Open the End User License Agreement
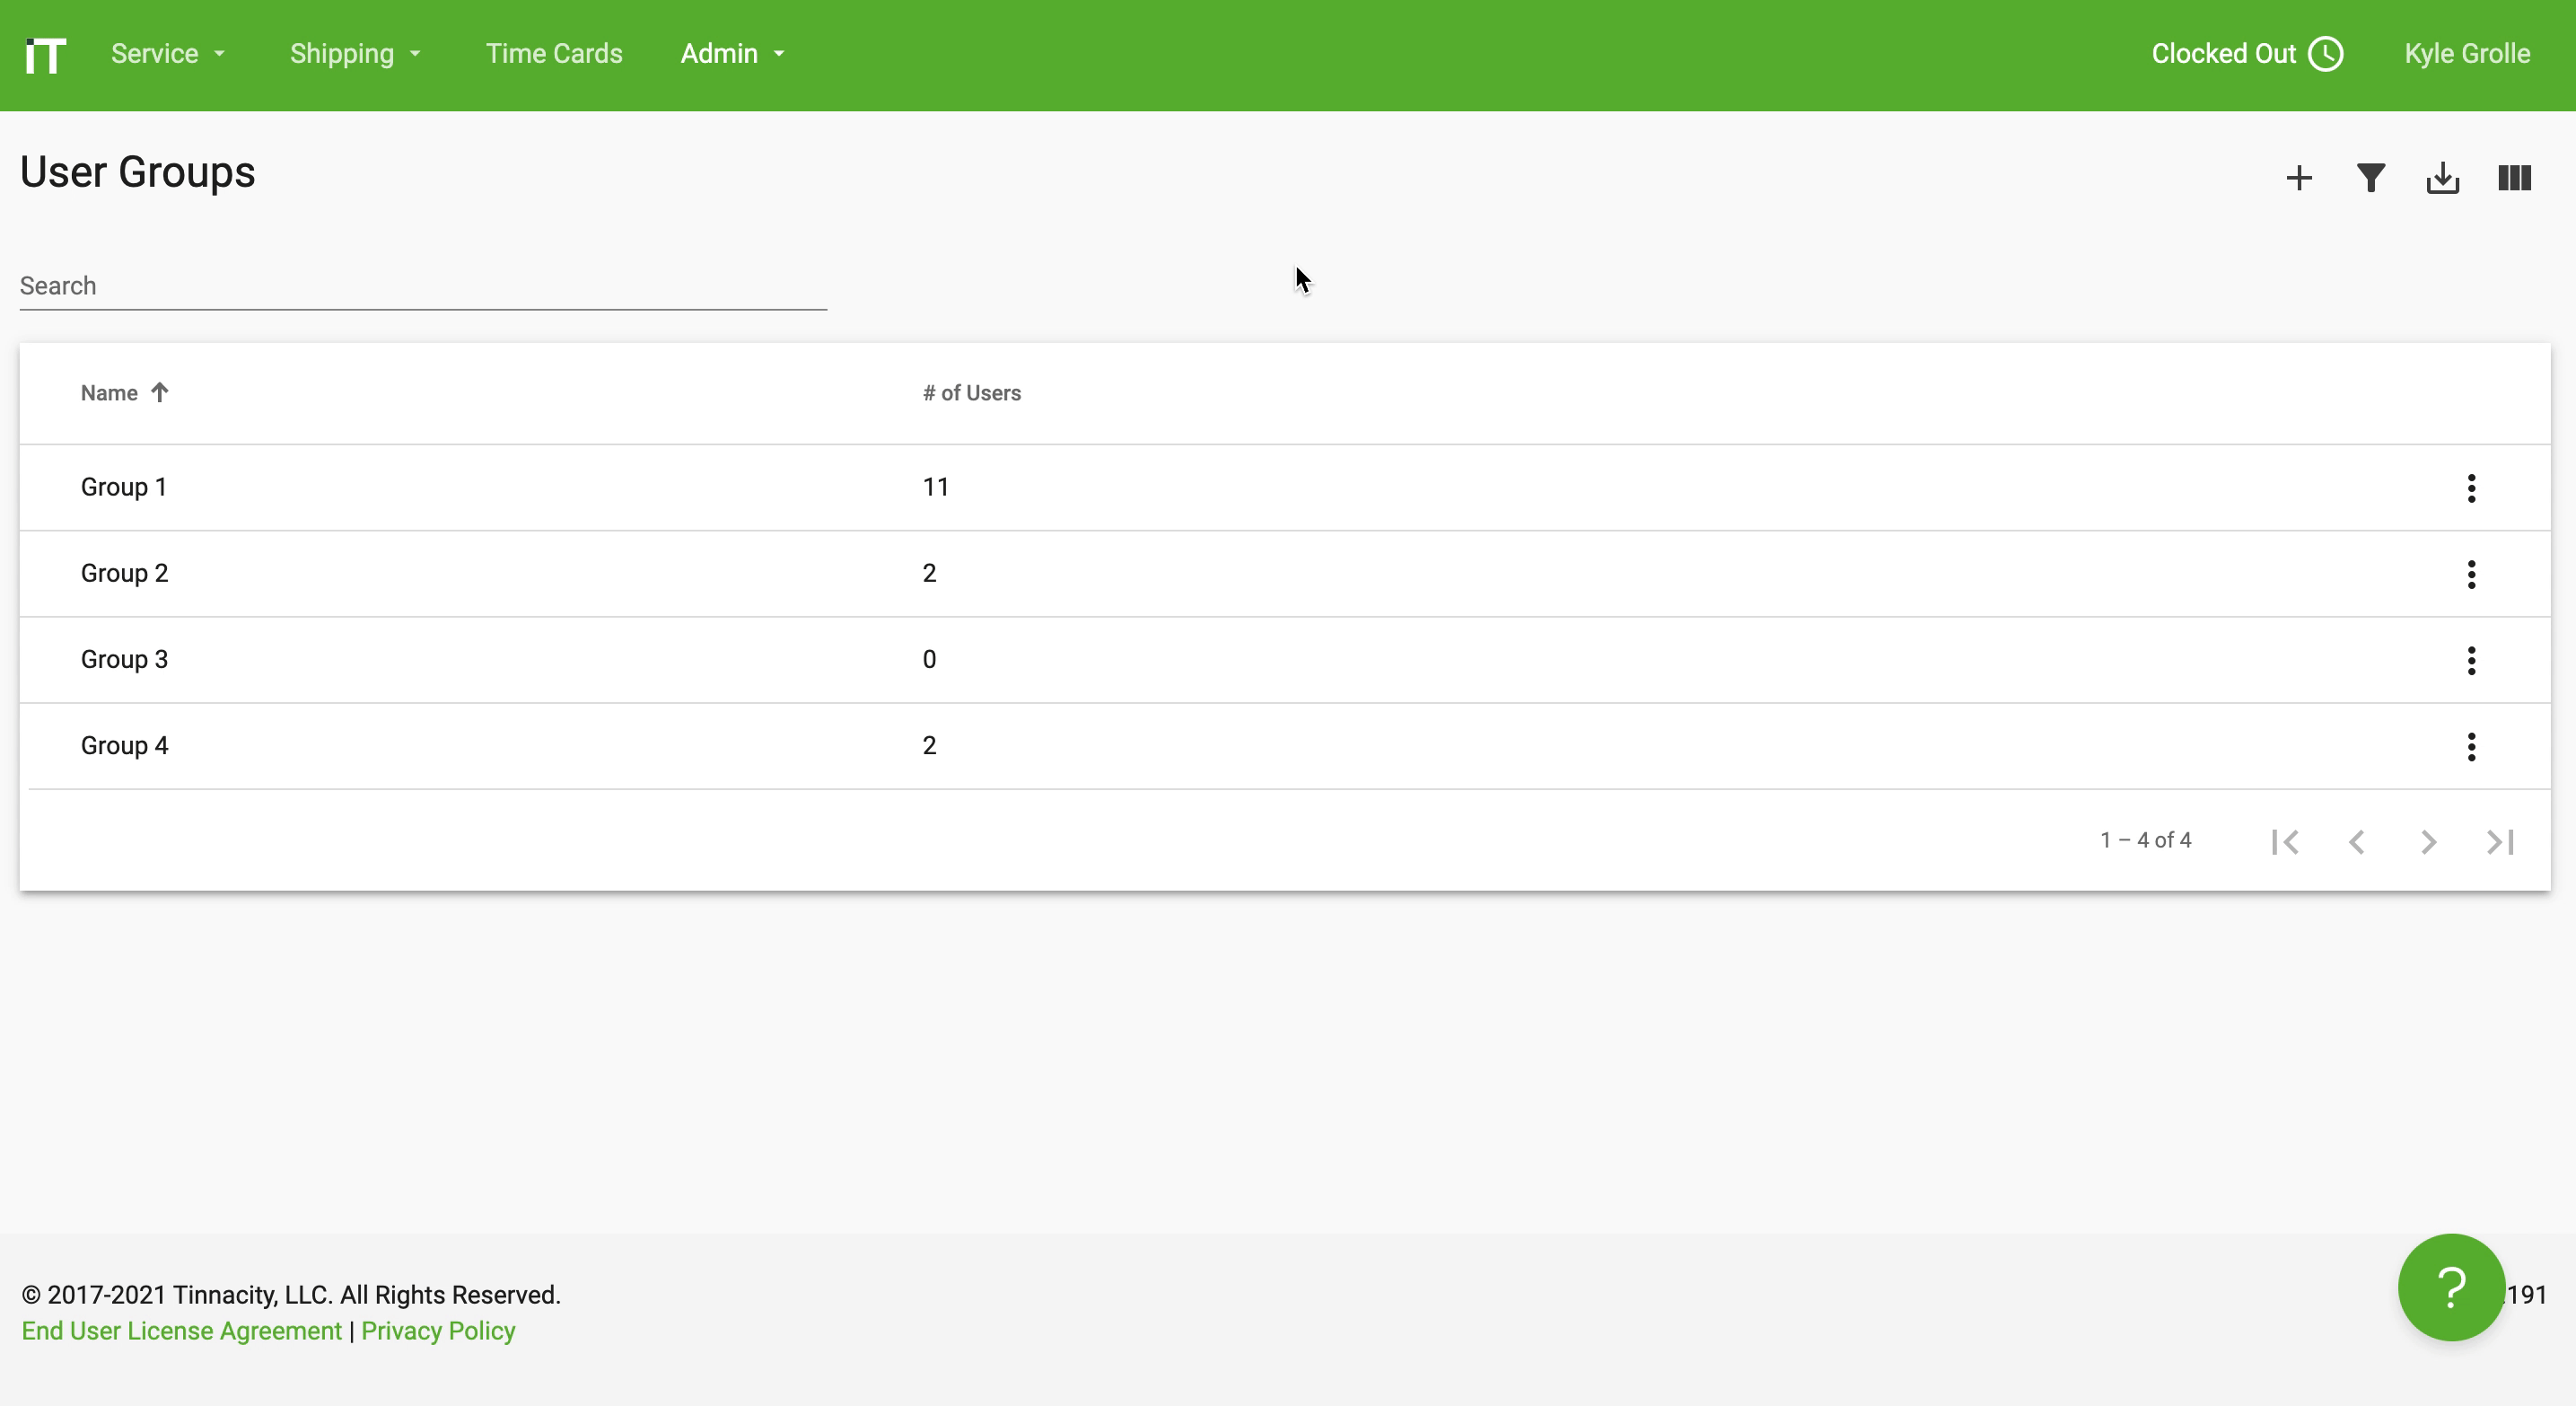This screenshot has height=1406, width=2576. point(181,1331)
